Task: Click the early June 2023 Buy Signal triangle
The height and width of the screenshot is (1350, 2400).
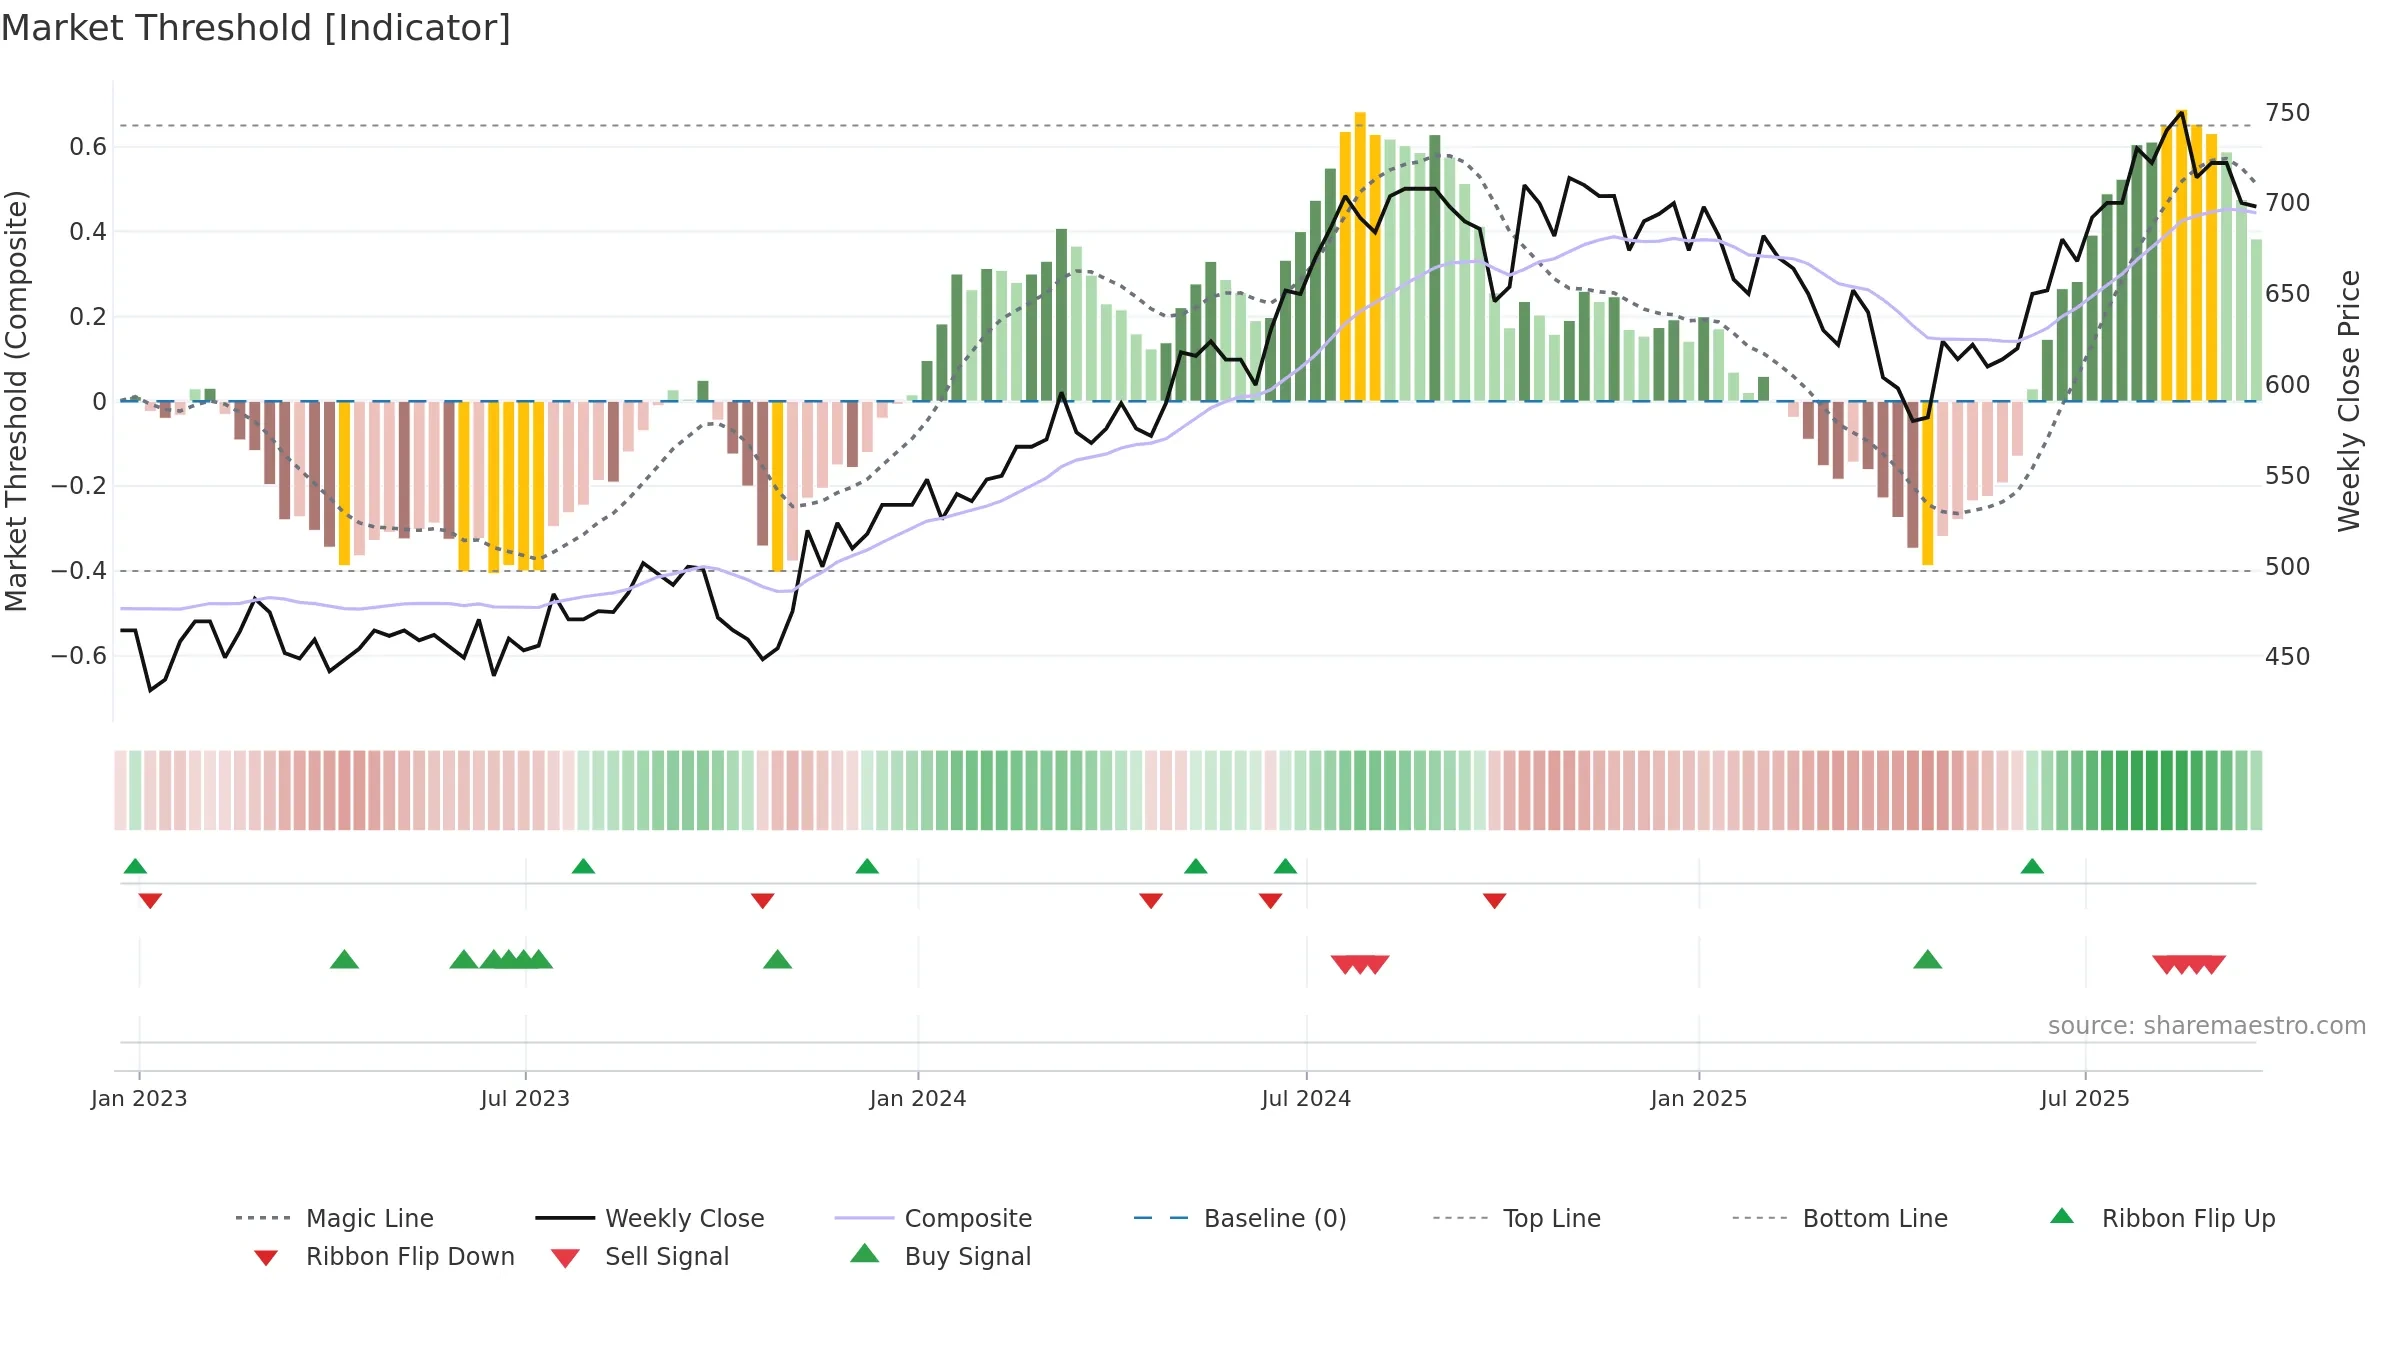Action: [x=463, y=960]
